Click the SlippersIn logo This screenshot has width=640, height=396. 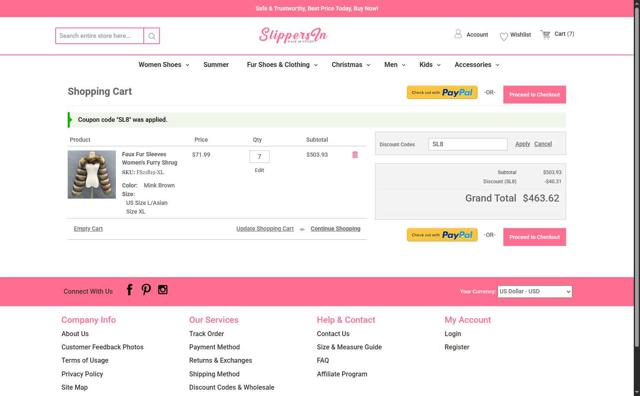pyautogui.click(x=293, y=36)
